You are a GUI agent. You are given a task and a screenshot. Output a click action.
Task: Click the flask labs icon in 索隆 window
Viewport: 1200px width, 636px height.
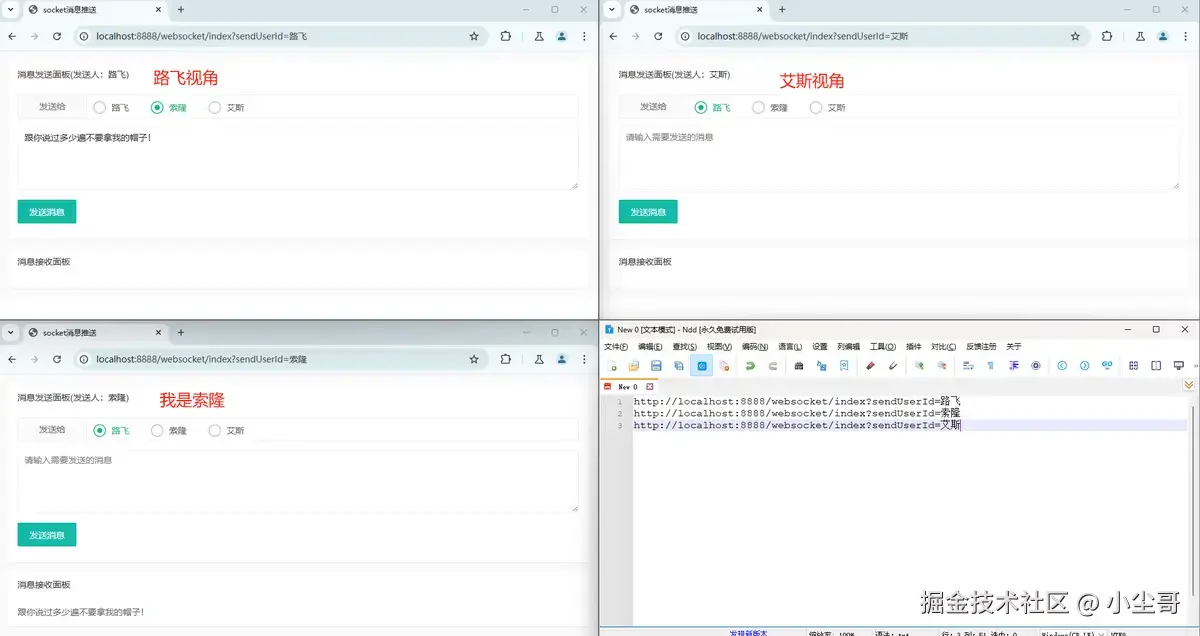538,359
